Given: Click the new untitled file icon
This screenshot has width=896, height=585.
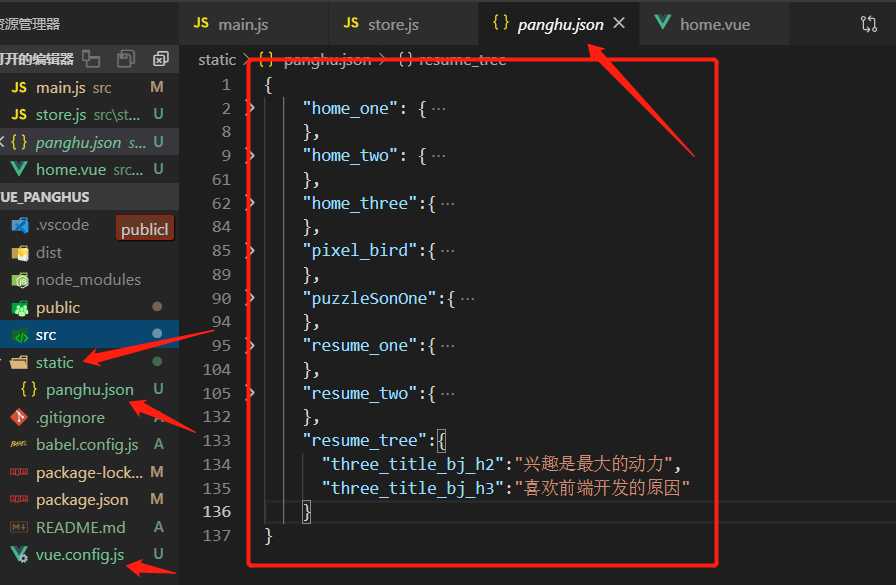Looking at the screenshot, I should (91, 58).
